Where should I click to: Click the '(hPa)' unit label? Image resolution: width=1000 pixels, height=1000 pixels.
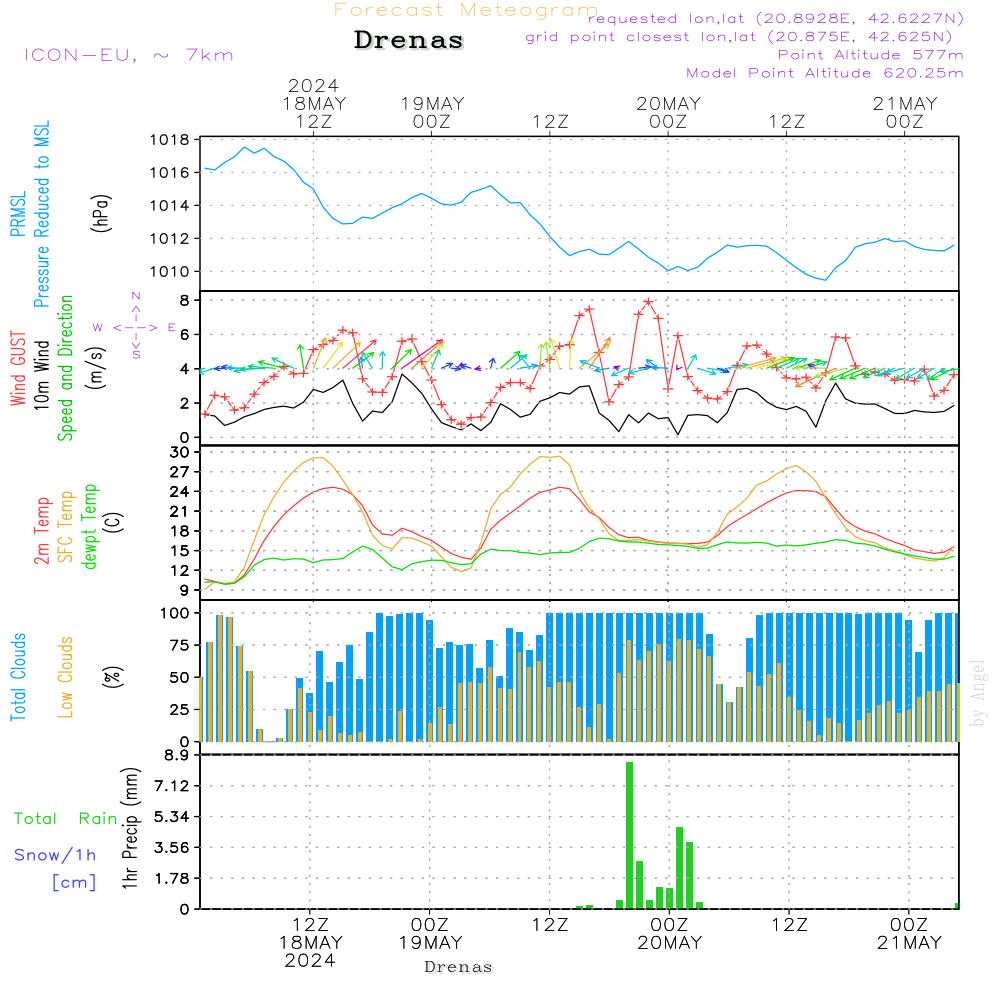[x=101, y=213]
